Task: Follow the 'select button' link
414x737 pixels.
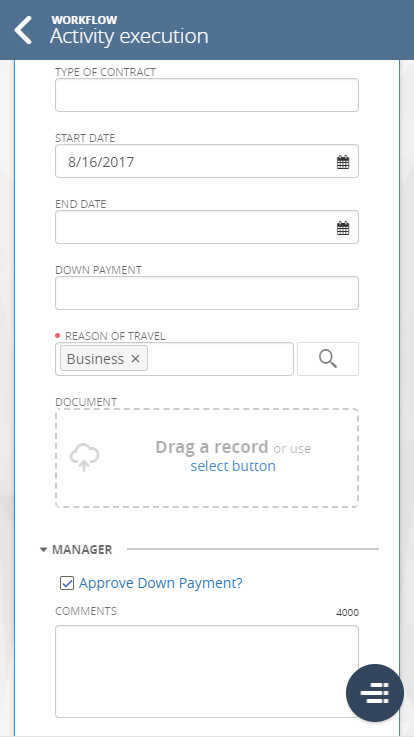Action: 233,466
